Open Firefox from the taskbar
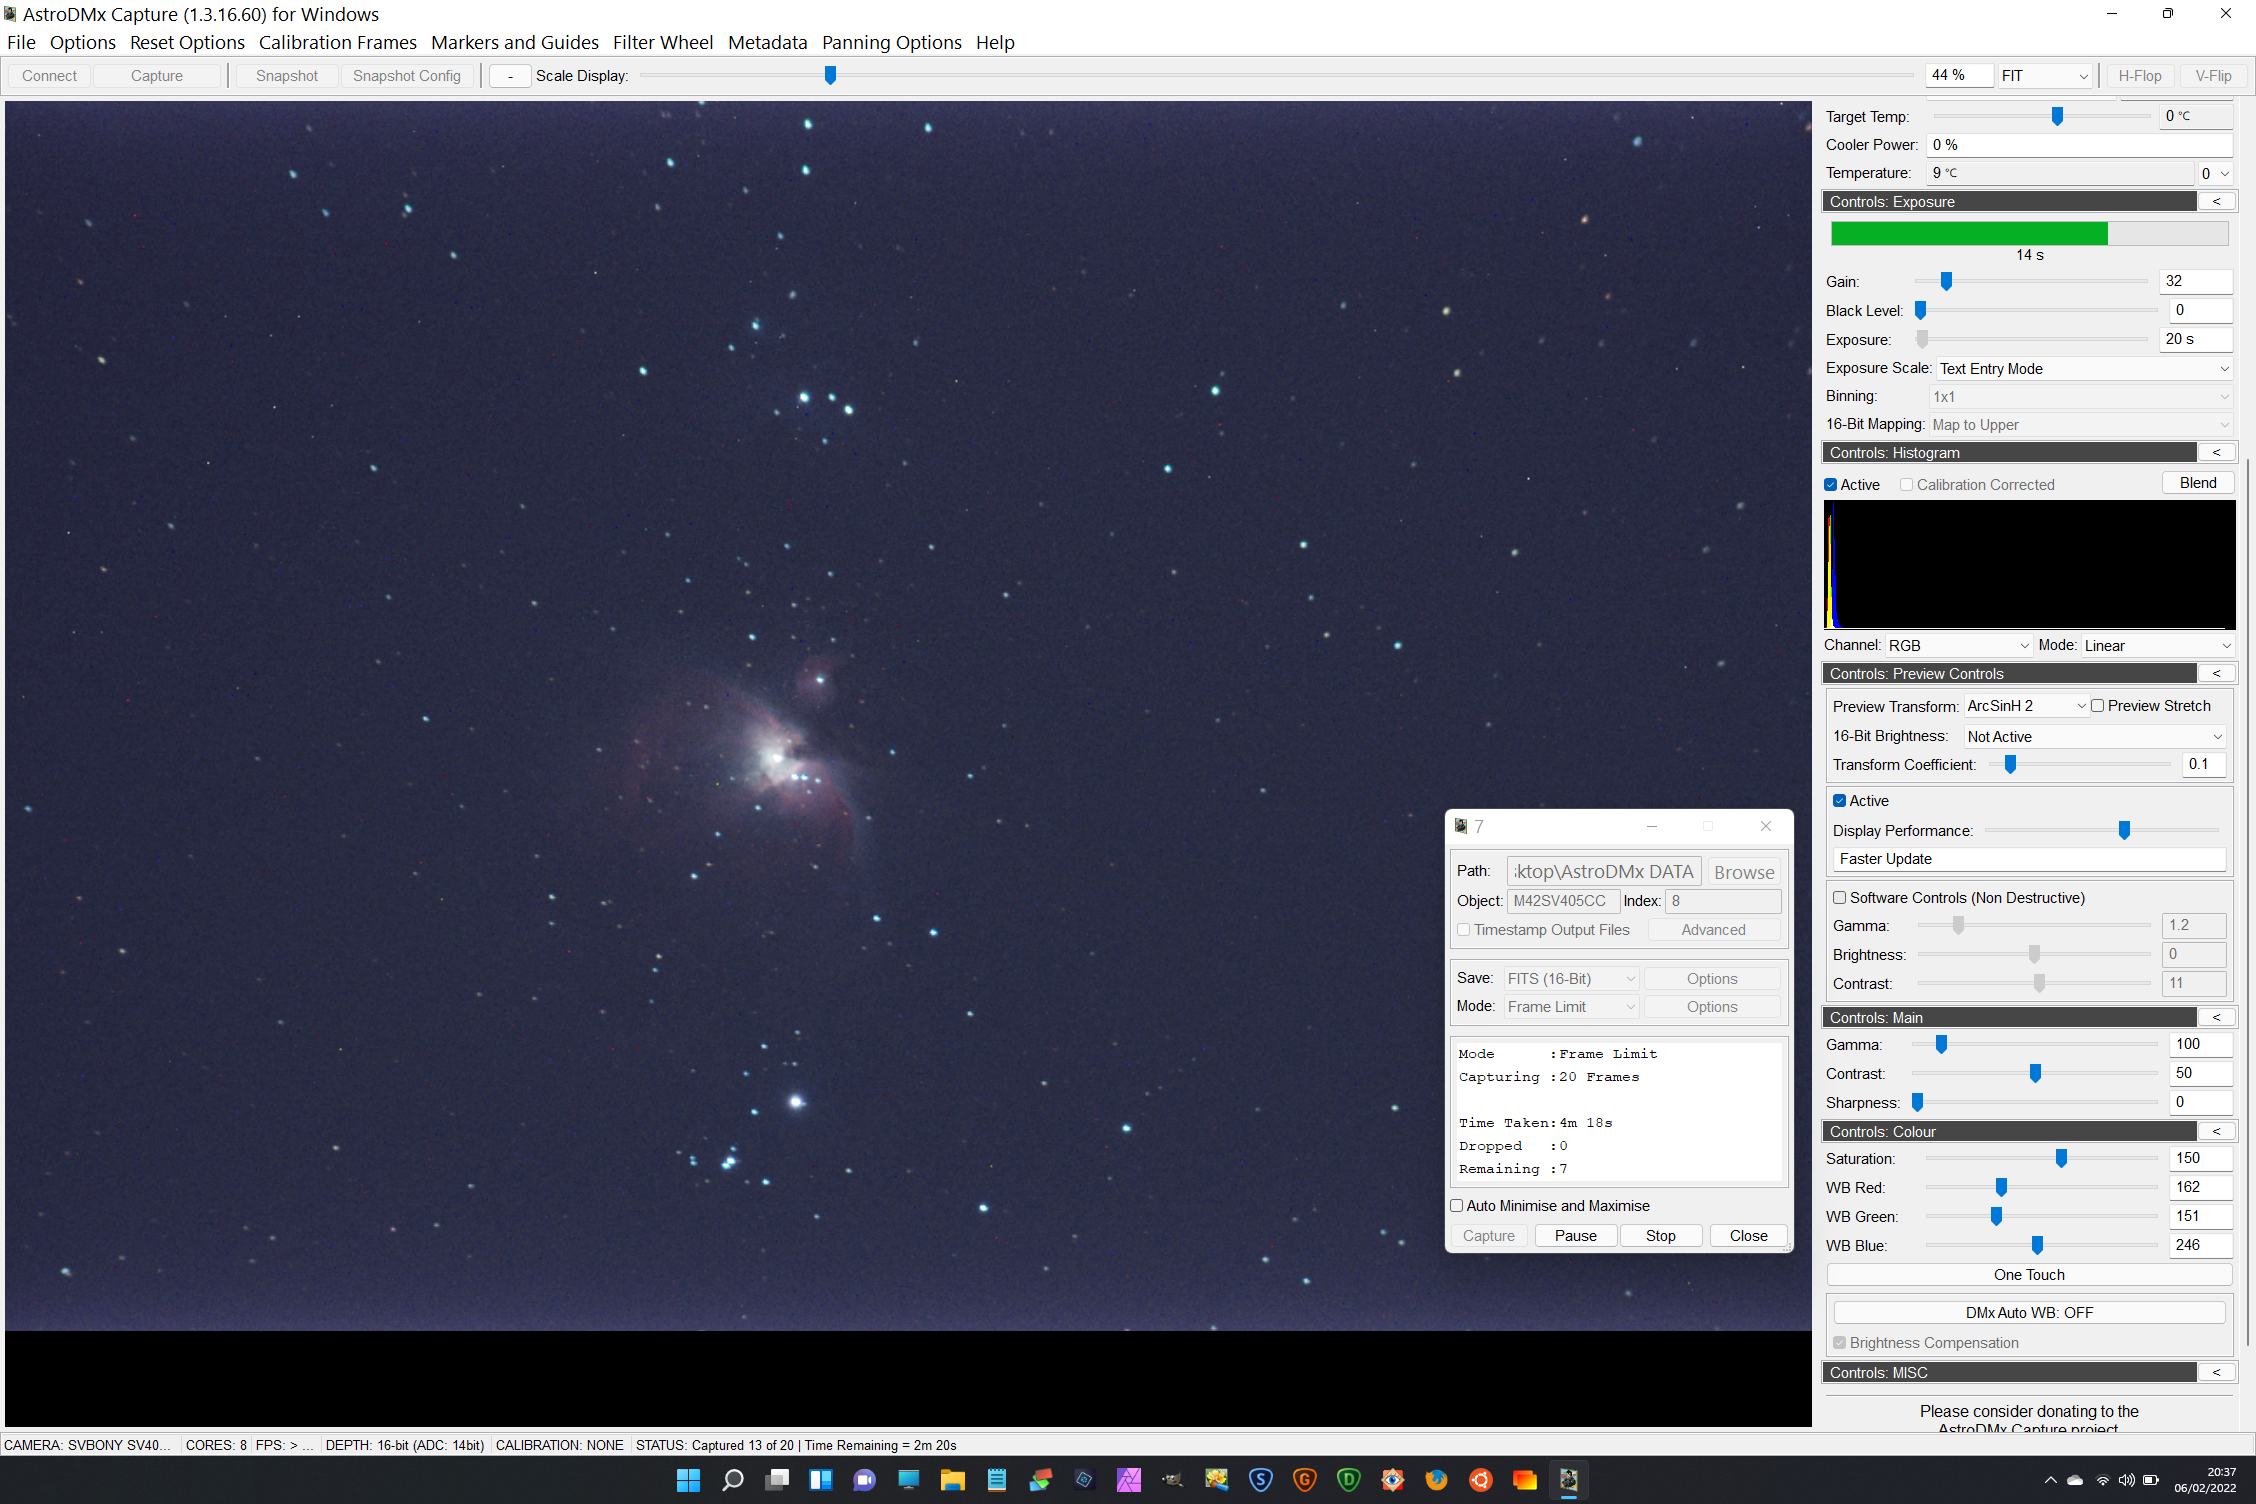2256x1504 pixels. point(1436,1480)
